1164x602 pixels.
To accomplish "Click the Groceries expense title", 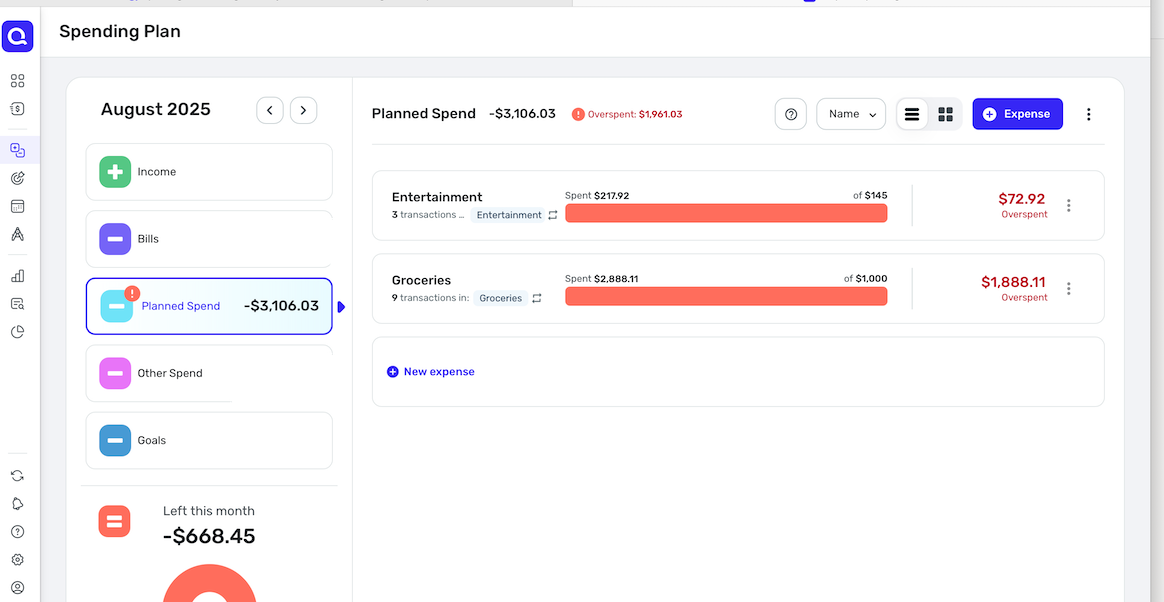I will [x=422, y=281].
